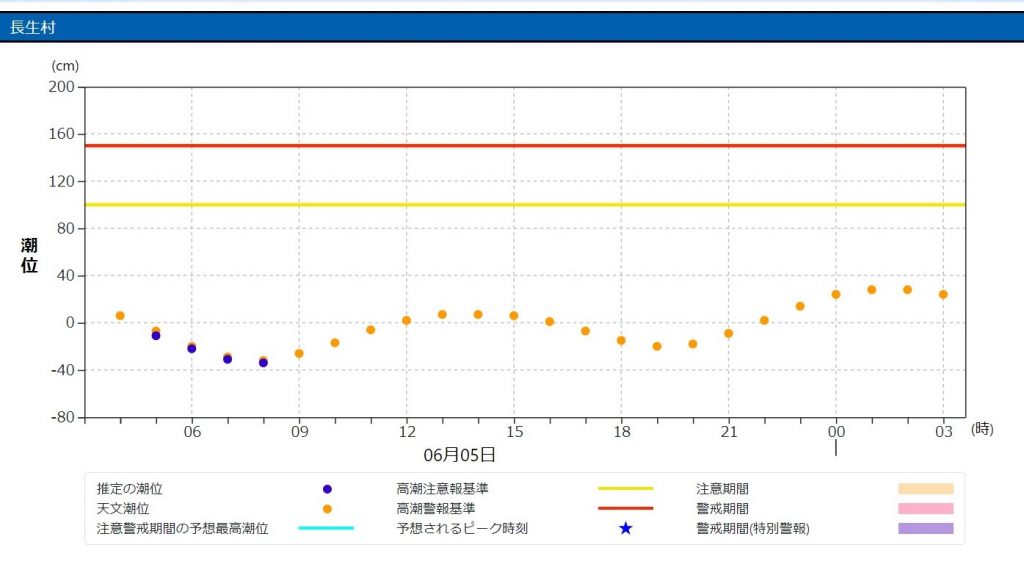Screen dimensions: 1024x567
Task: Click the 12 hour label on x-axis
Action: tap(407, 432)
